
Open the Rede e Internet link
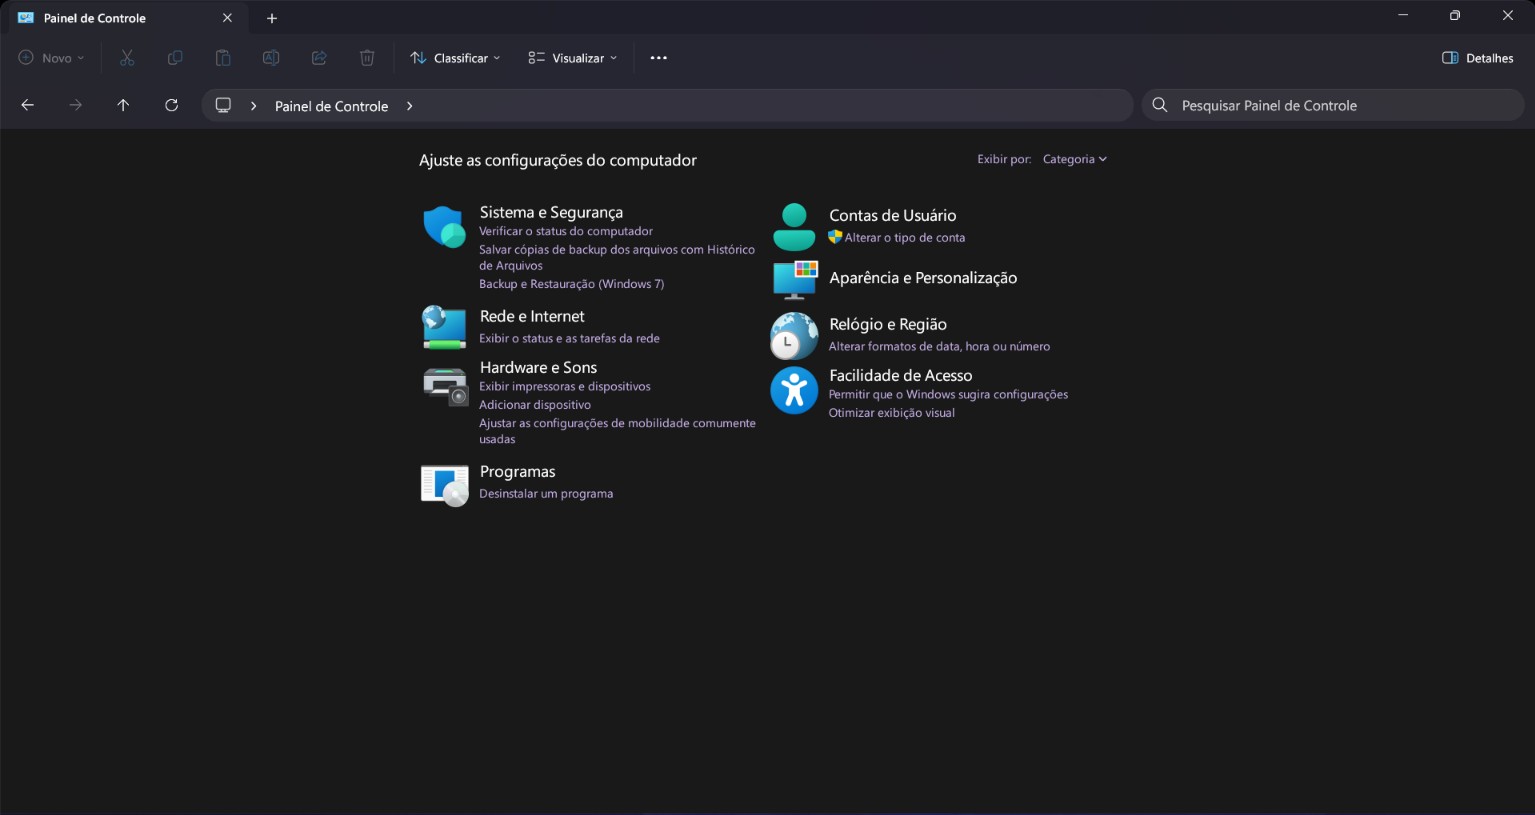(532, 316)
